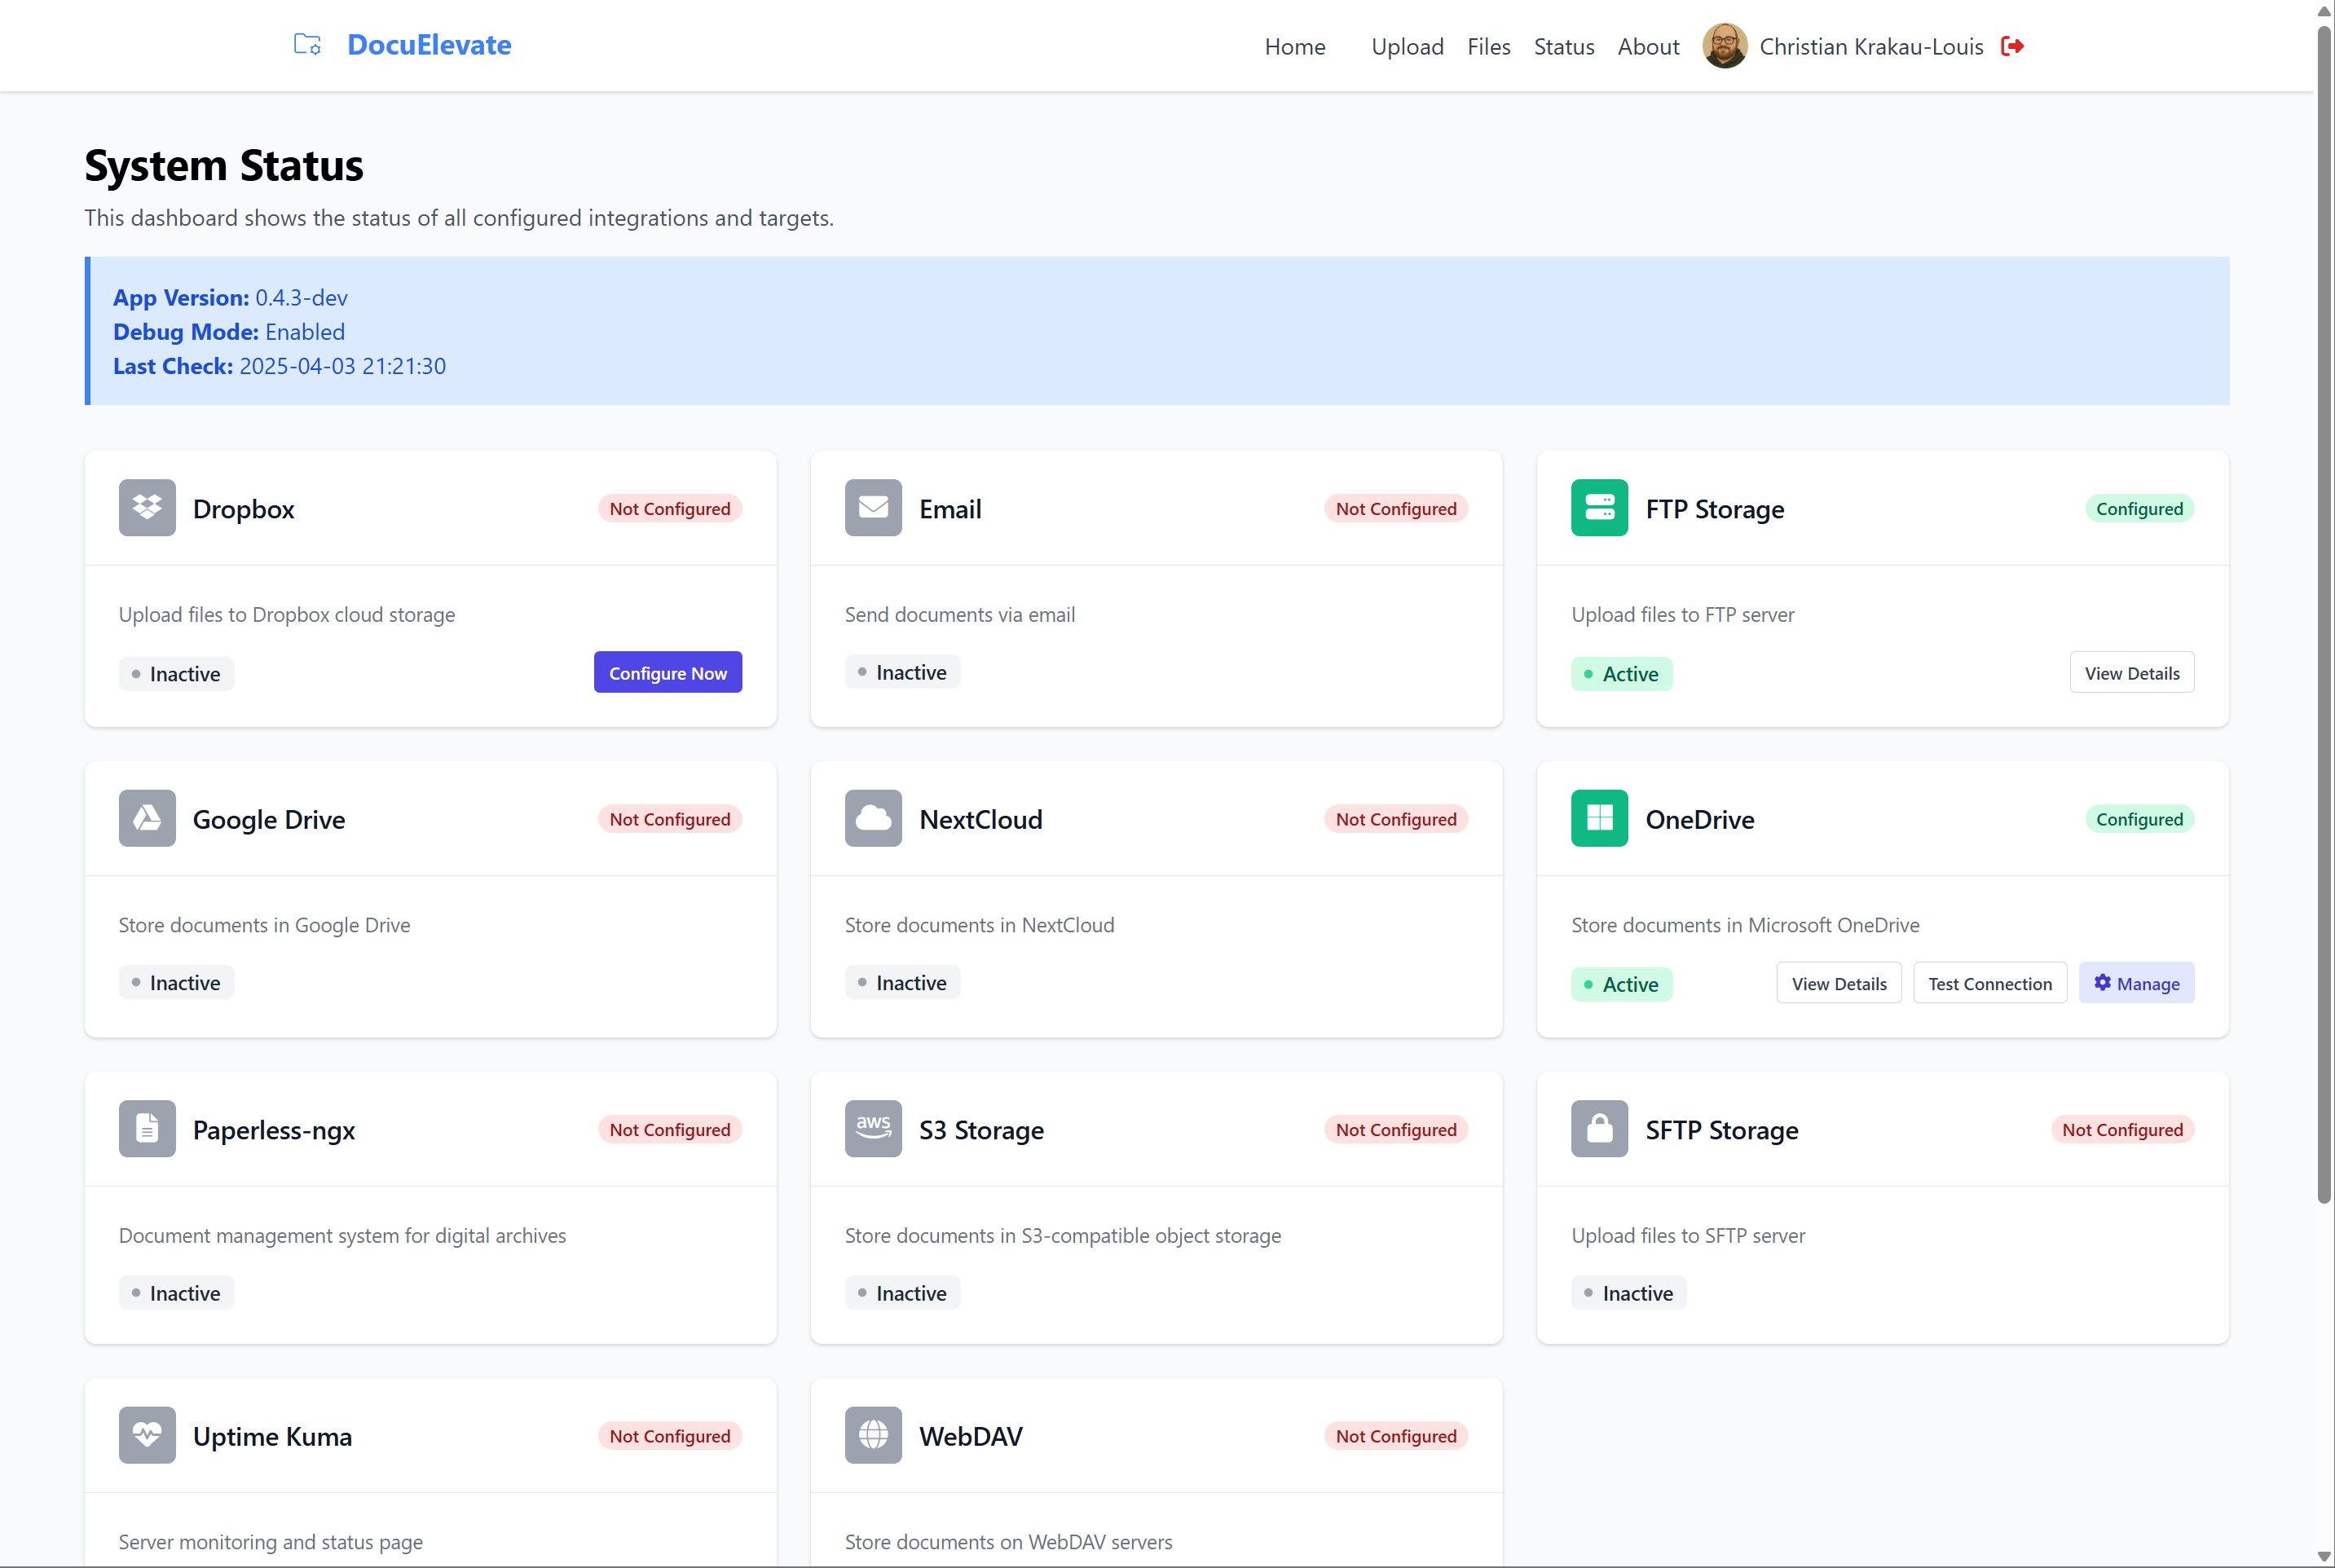Open the Home navigation item
Screen dimensions: 2335x1568
(1295, 47)
